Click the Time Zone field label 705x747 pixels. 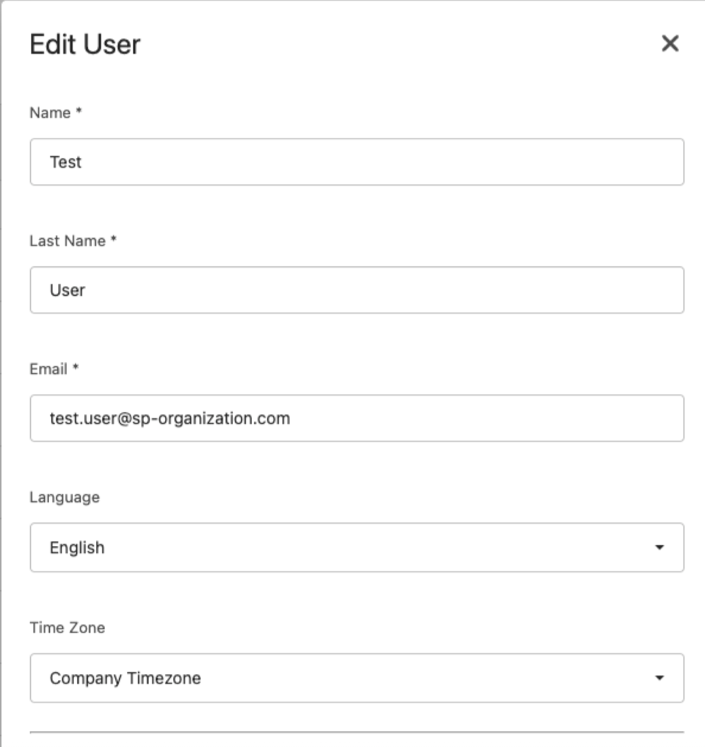point(67,628)
